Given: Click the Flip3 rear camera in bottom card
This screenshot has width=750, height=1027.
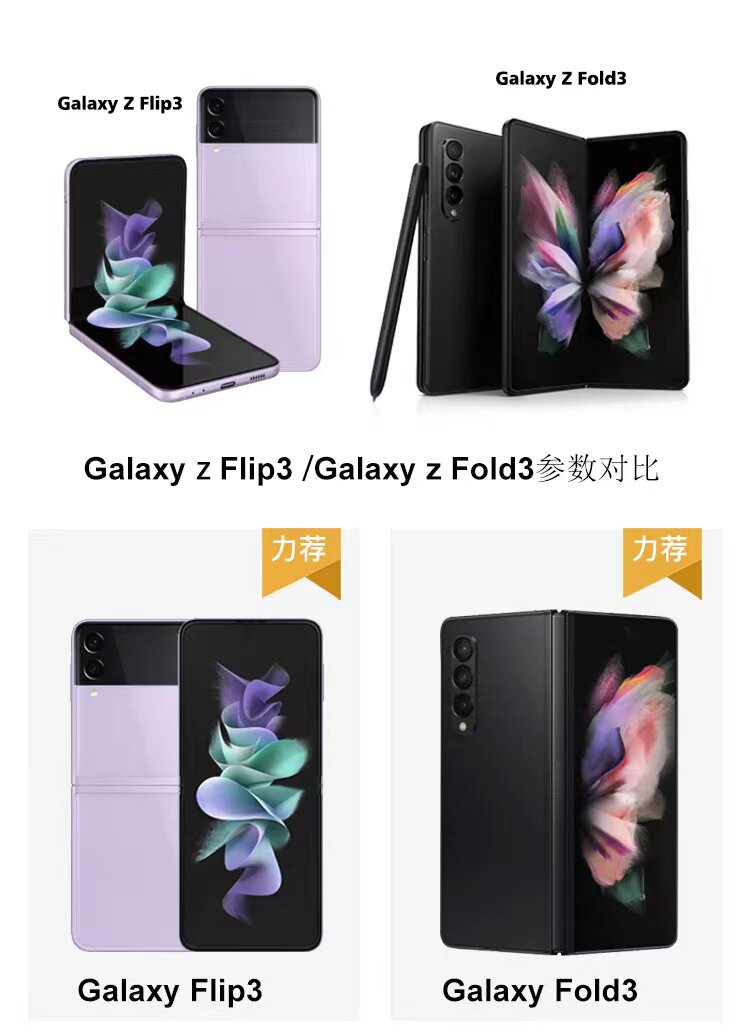Looking at the screenshot, I should 93,655.
